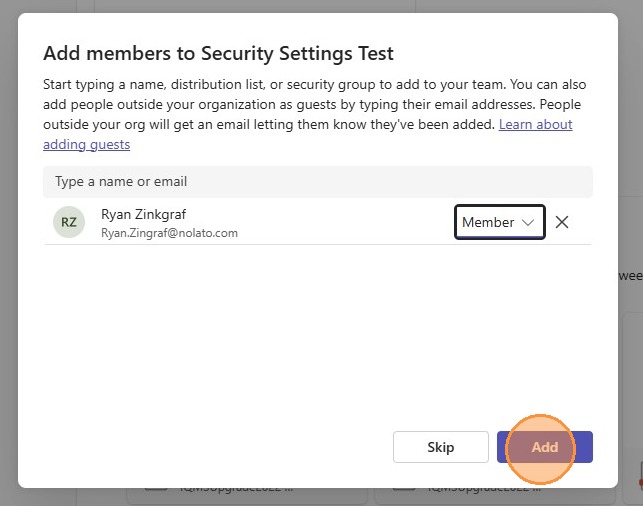The width and height of the screenshot is (643, 506).
Task: Click the RZ avatar circle
Action: [x=69, y=222]
